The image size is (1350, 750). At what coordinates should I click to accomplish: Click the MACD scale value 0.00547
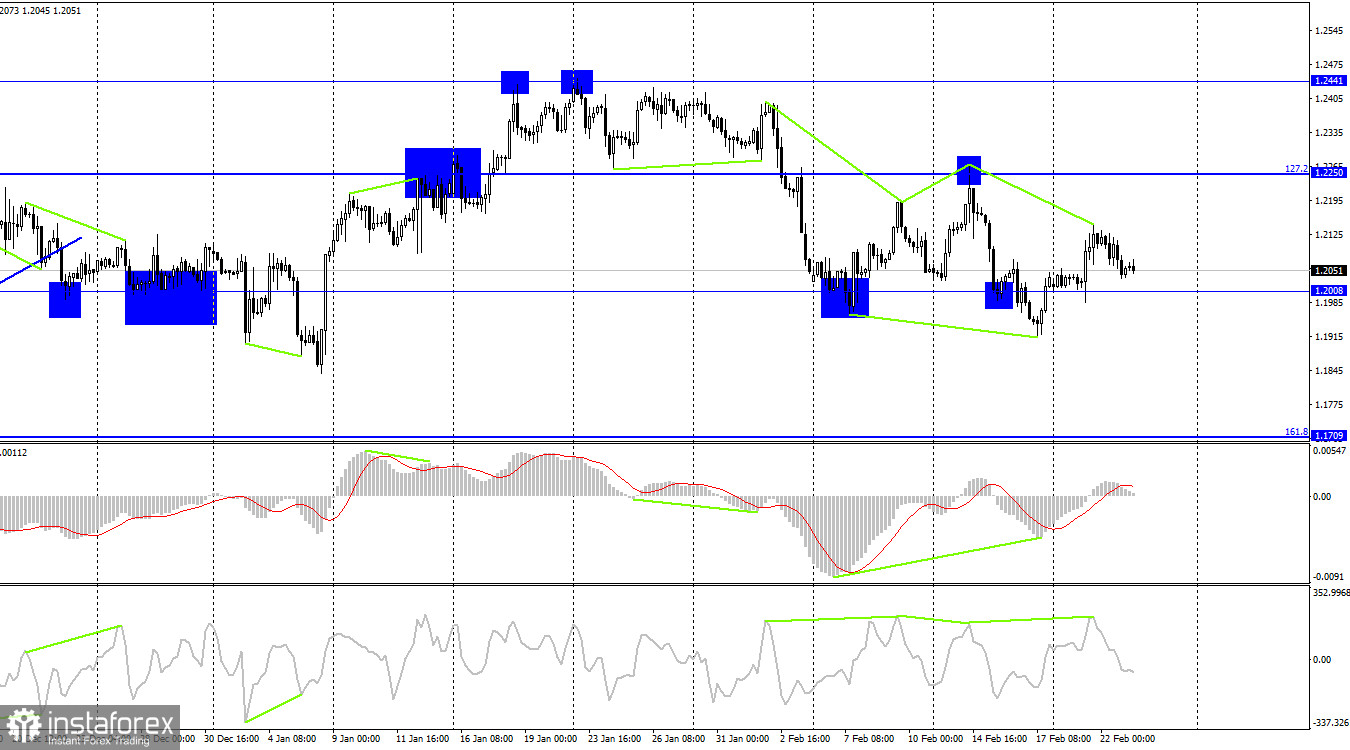(1330, 452)
